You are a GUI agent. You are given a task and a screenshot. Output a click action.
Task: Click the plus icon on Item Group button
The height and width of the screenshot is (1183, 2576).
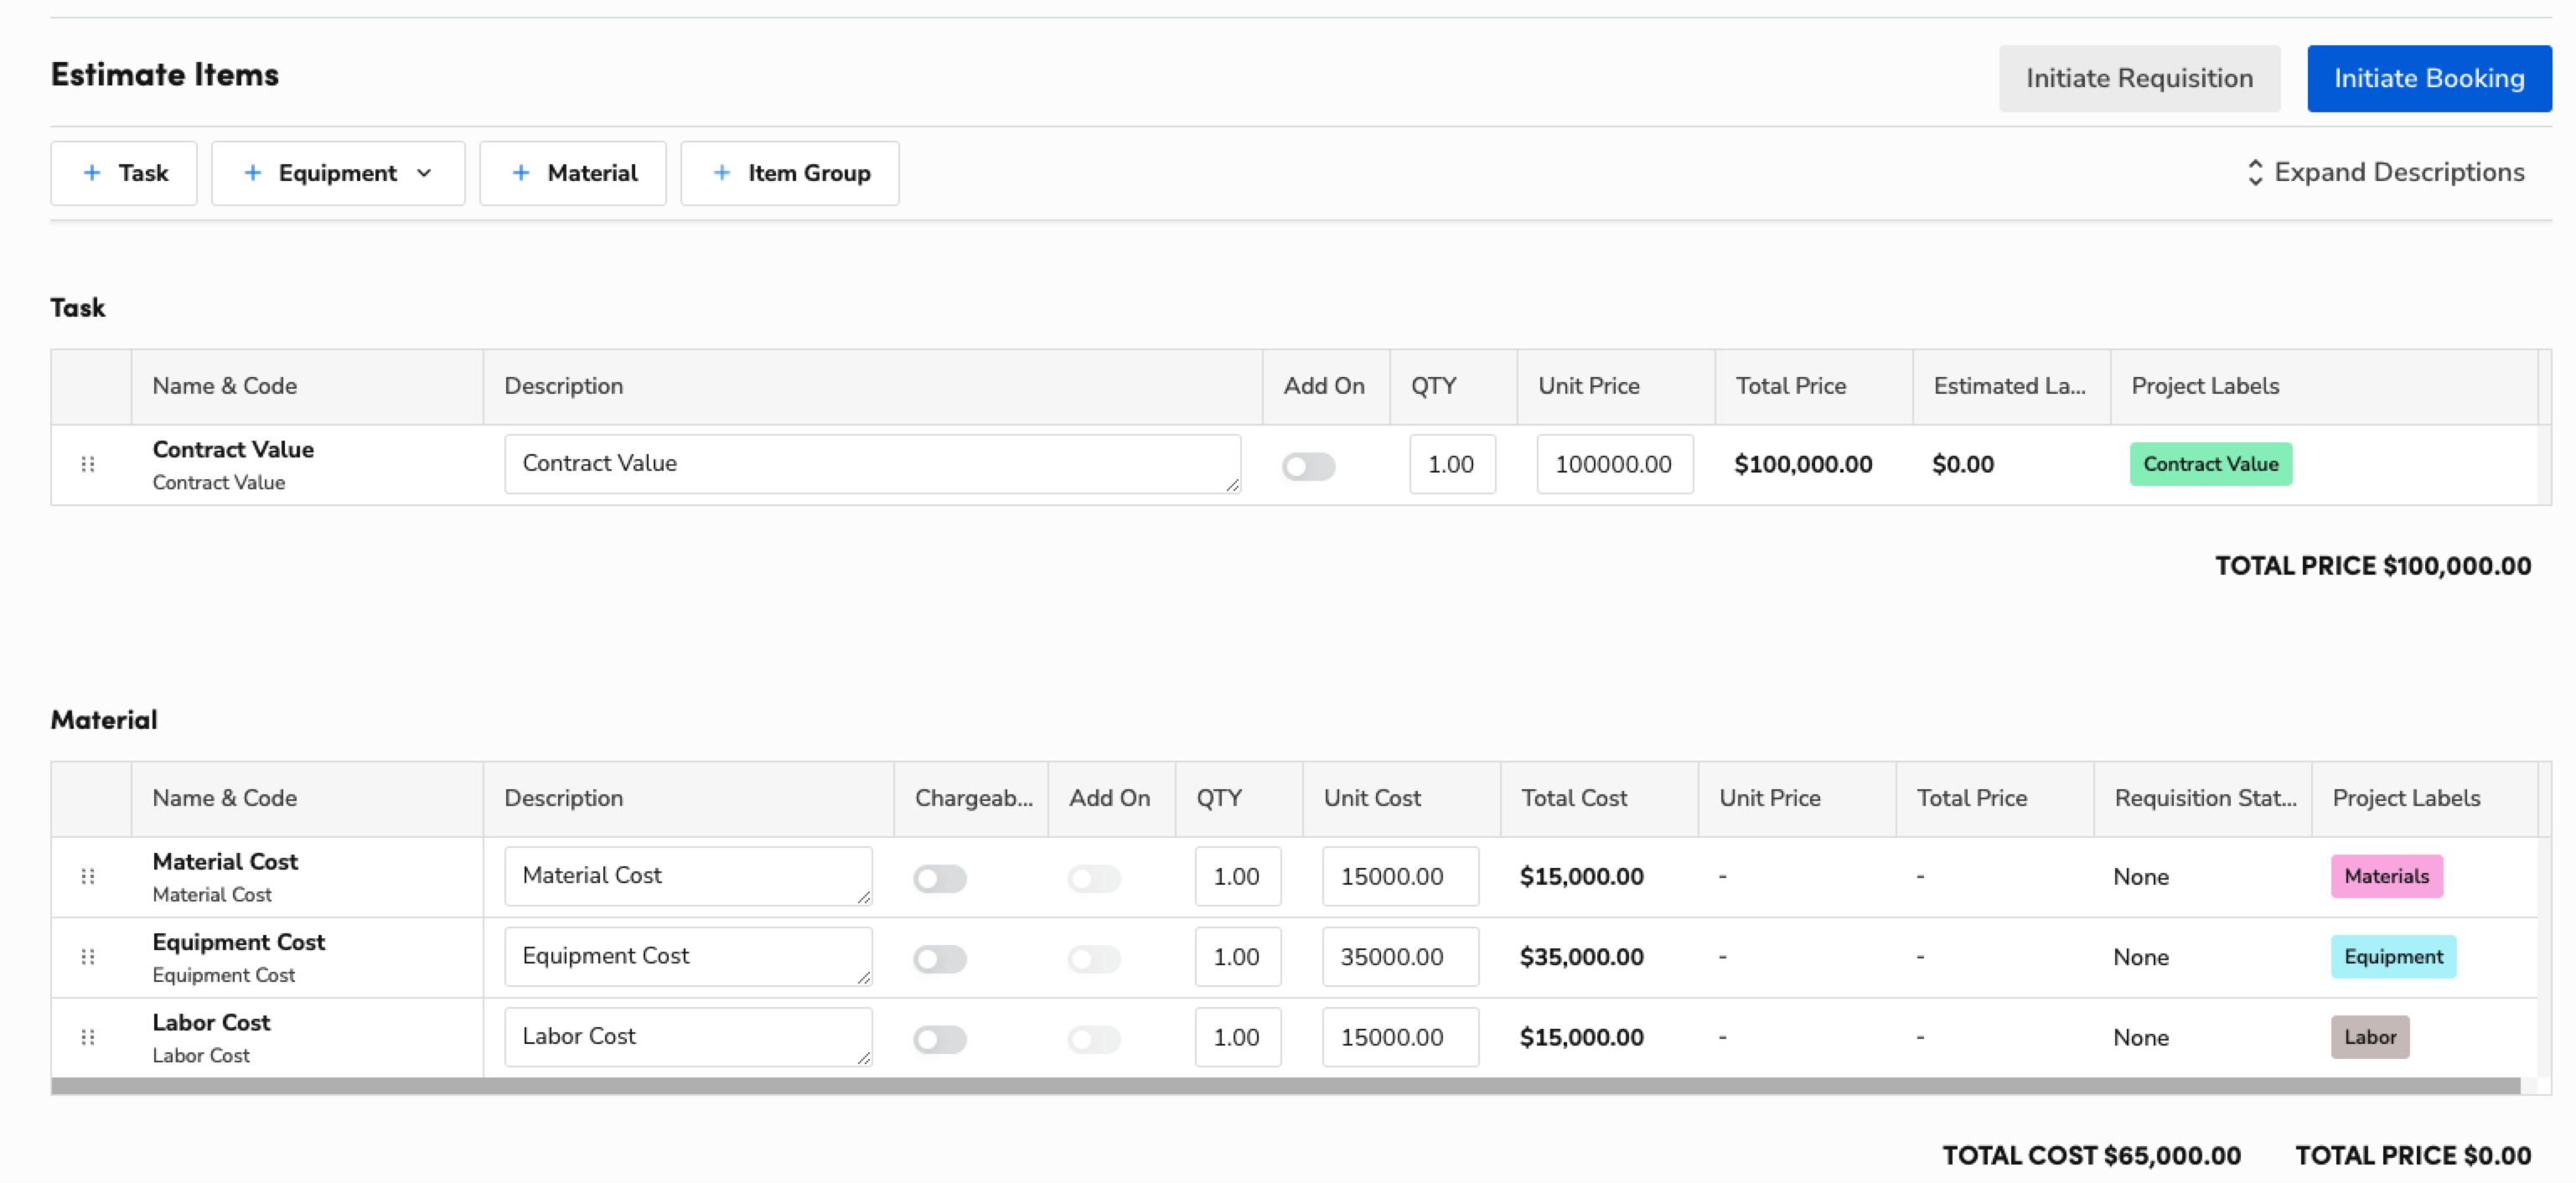click(x=722, y=173)
